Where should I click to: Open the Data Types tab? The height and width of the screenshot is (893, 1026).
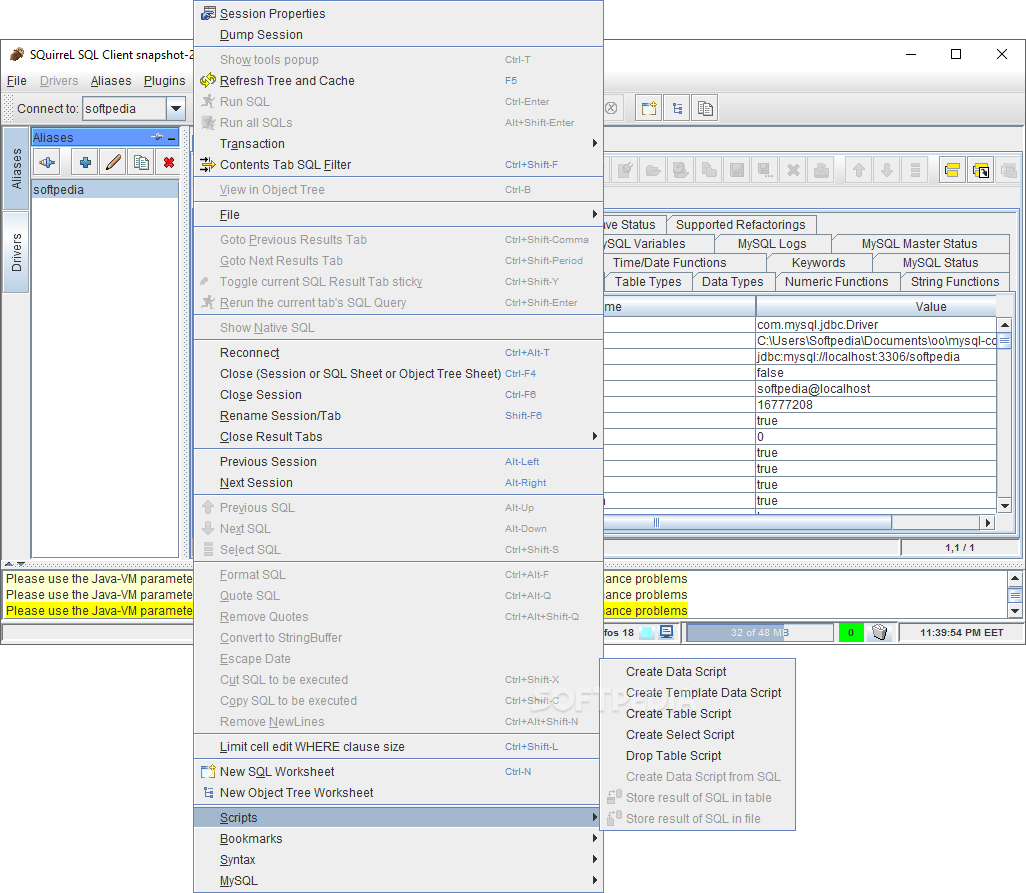(x=732, y=281)
